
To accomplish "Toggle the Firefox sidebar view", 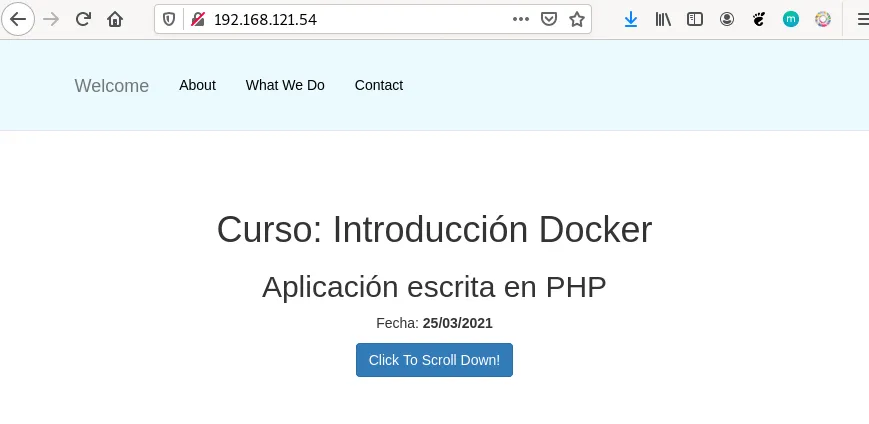I will pos(695,19).
